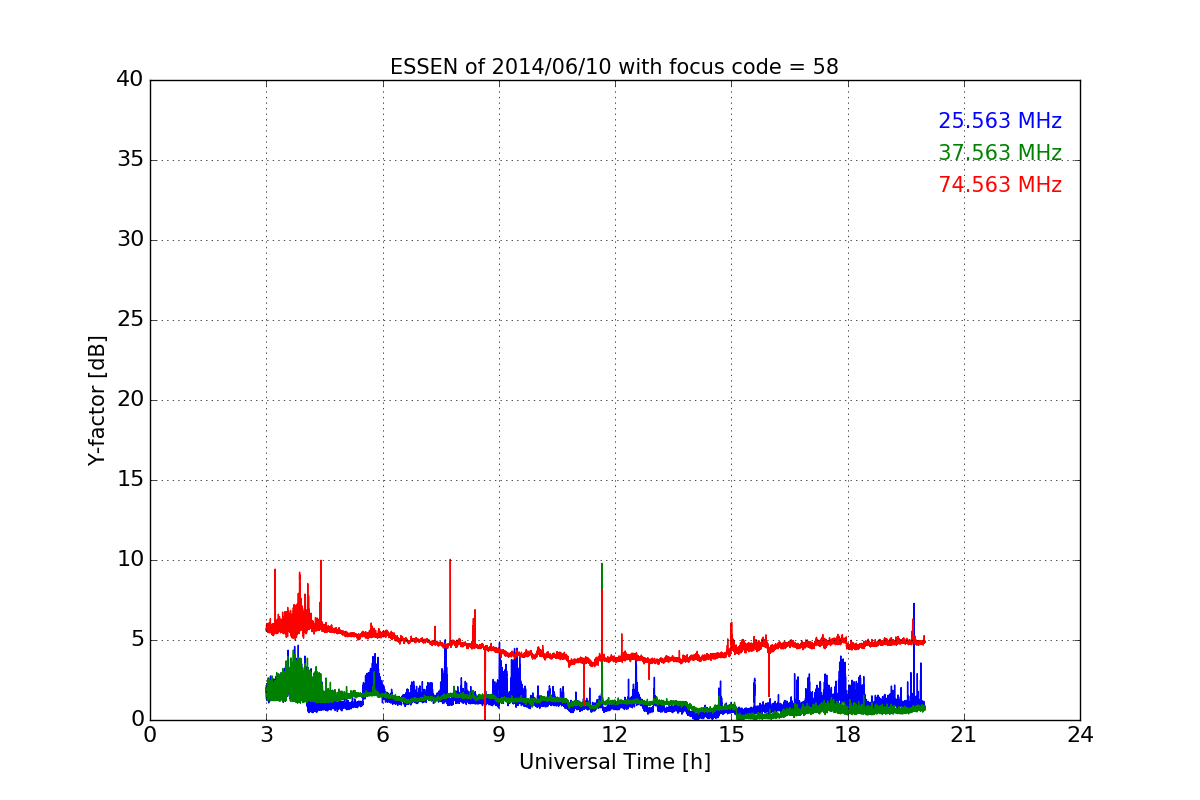Click the 'Y-factor [dB]' axis label
The image size is (1200, 800).
coord(97,400)
